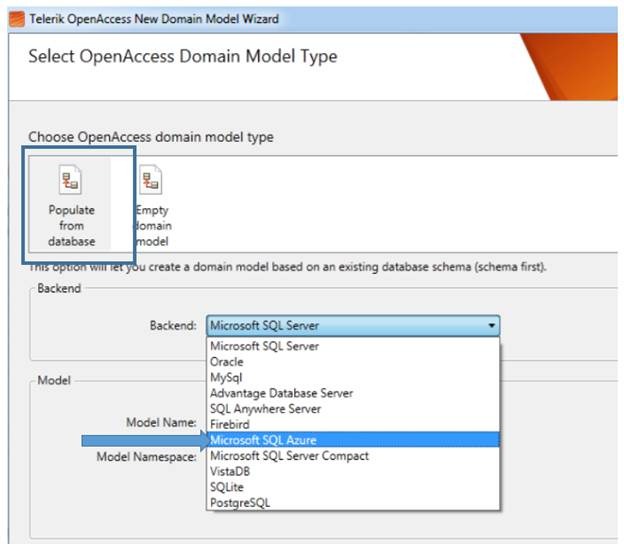Choose VistaDB from the backend list
Image resolution: width=624 pixels, height=544 pixels.
pos(229,471)
